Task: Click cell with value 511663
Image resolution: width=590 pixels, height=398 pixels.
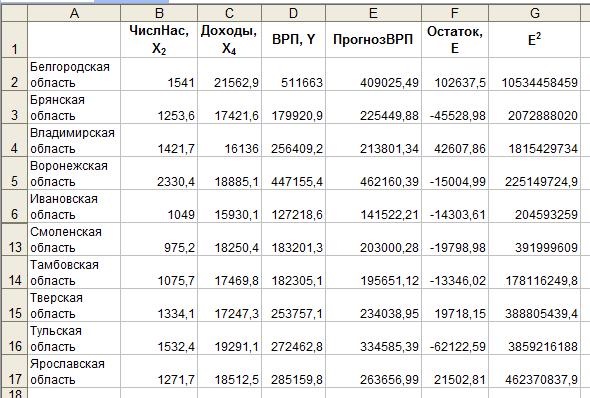Action: point(293,74)
